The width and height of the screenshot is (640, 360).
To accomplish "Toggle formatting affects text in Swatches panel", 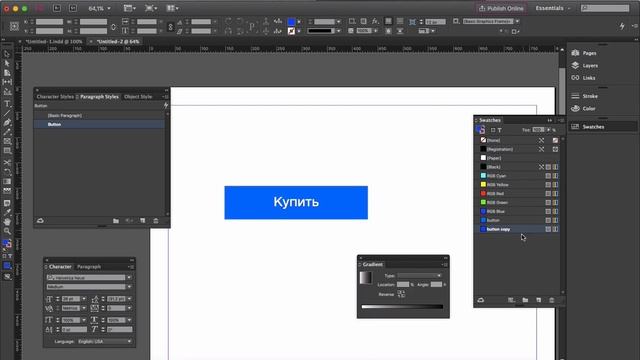I will [x=500, y=130].
